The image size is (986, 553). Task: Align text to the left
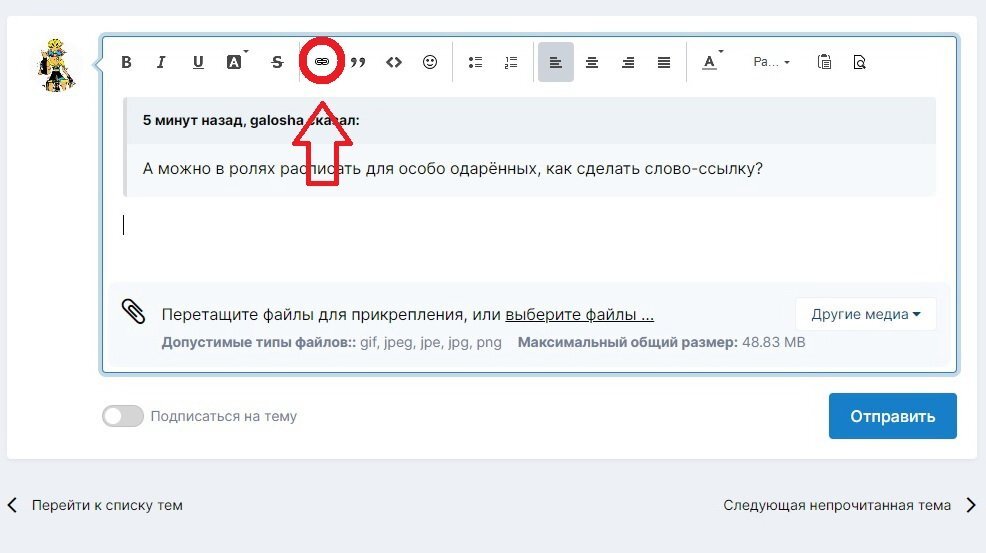click(x=556, y=62)
